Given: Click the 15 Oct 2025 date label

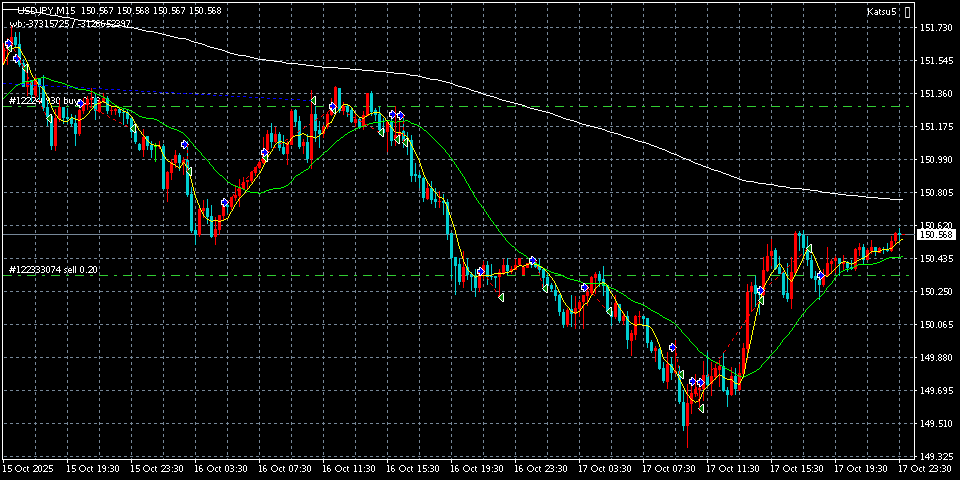Looking at the screenshot, I should (27, 468).
